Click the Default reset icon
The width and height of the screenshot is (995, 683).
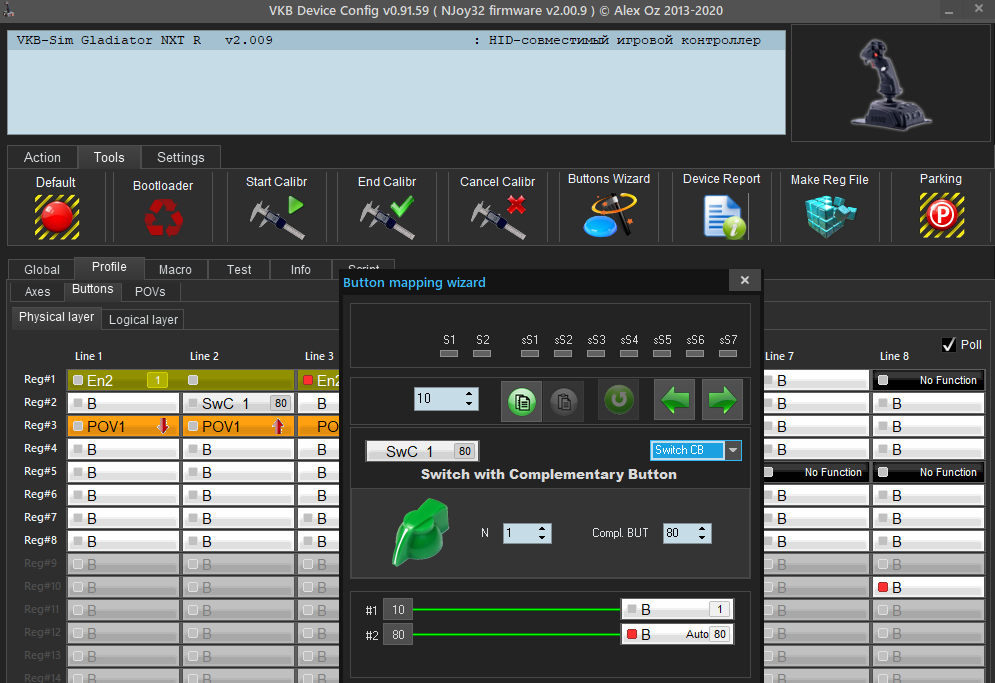[x=56, y=217]
